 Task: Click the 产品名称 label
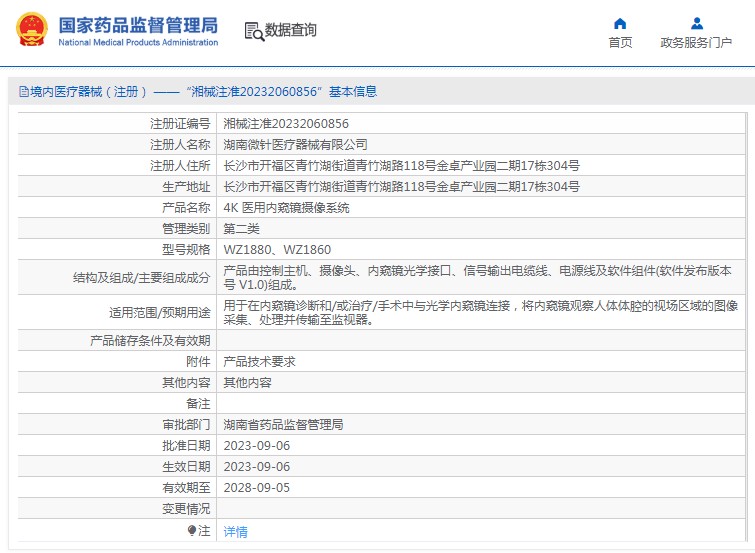pyautogui.click(x=186, y=208)
